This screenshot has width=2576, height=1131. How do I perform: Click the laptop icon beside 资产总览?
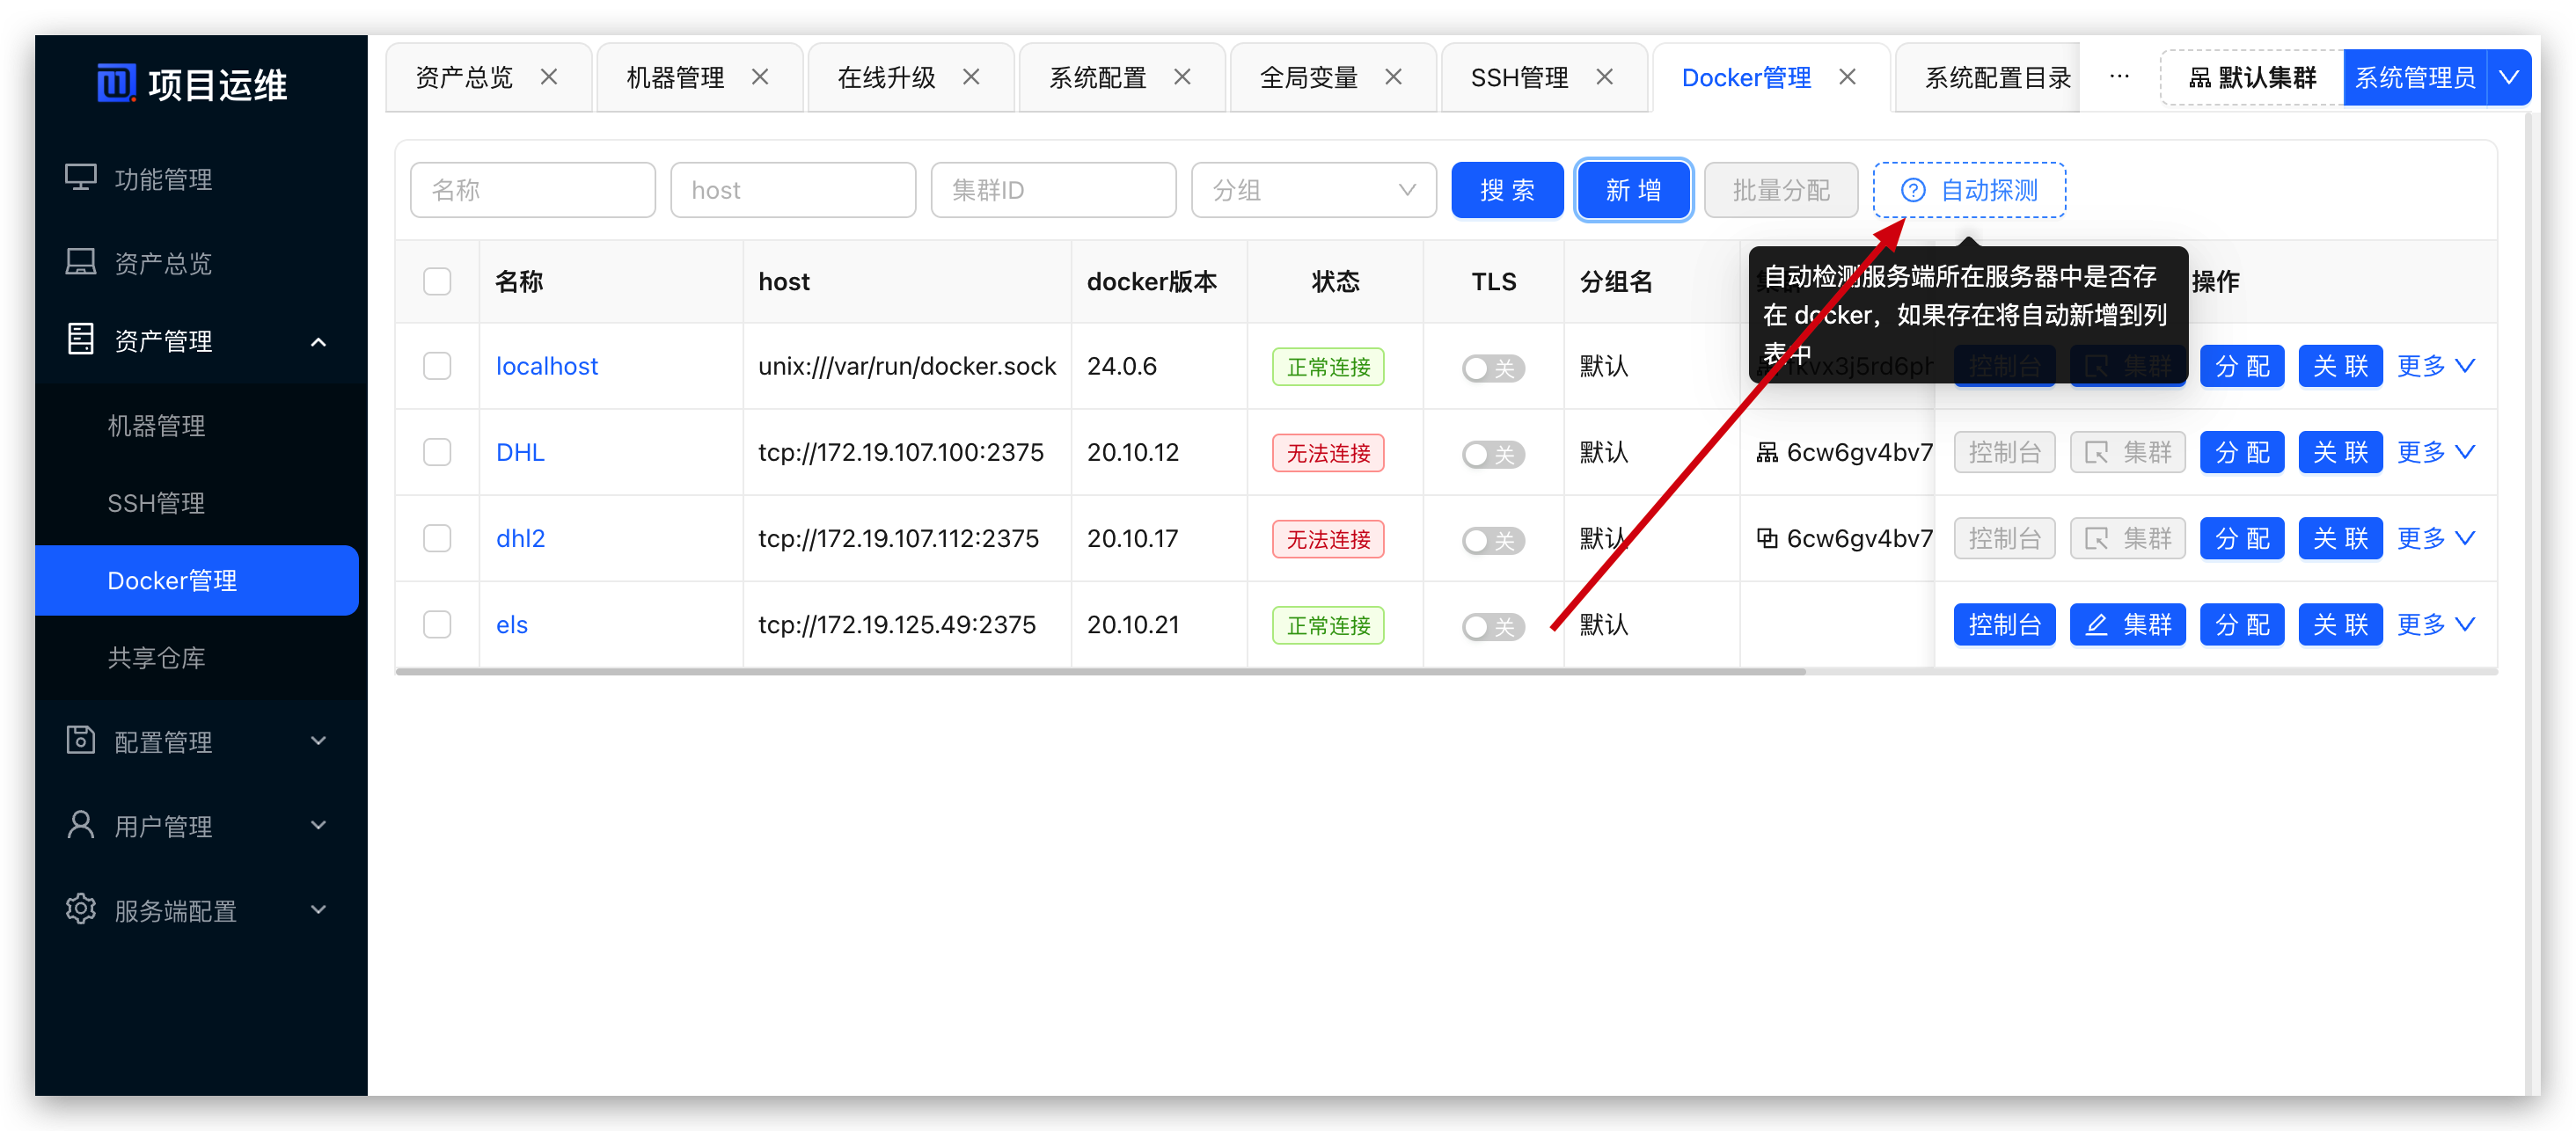point(81,262)
